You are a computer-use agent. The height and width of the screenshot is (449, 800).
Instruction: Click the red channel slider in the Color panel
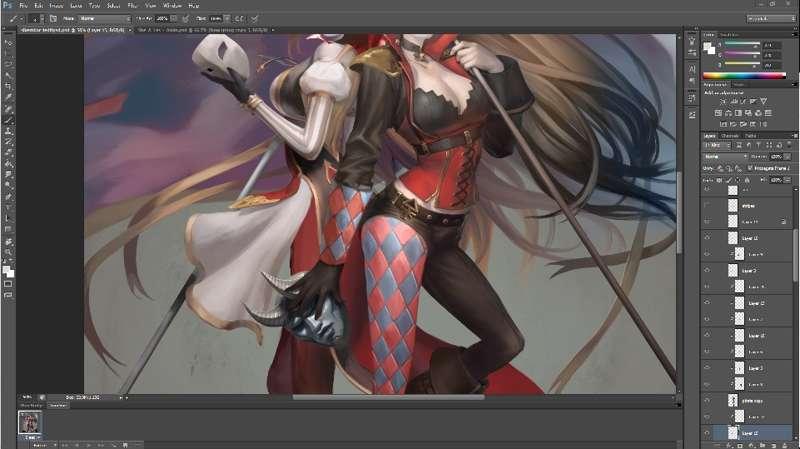click(742, 45)
